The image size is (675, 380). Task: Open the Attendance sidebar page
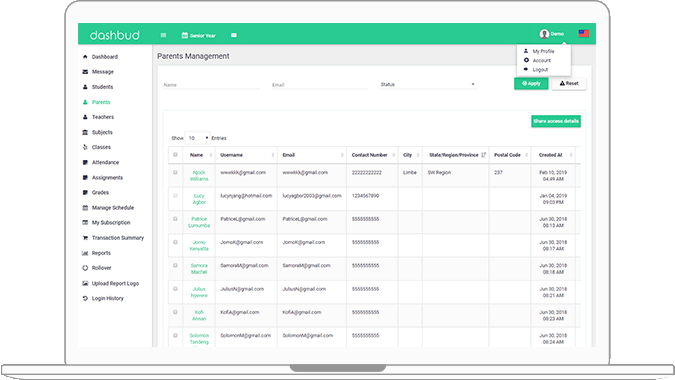coord(105,162)
